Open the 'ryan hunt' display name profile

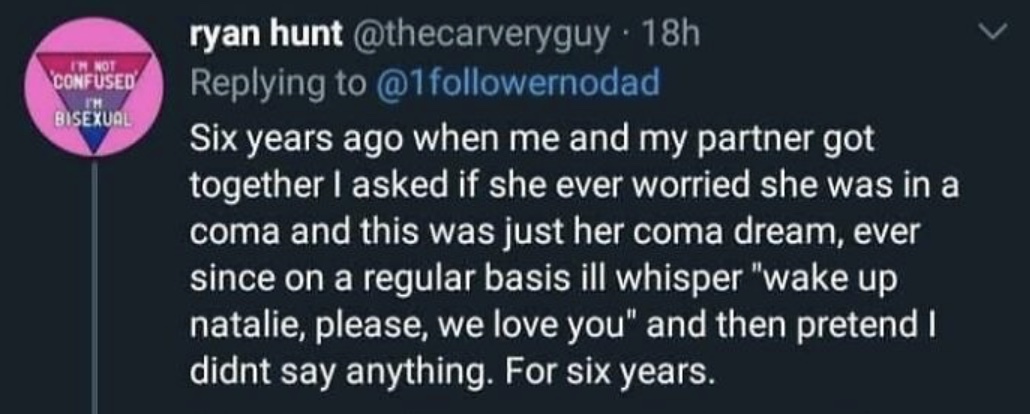(x=266, y=36)
